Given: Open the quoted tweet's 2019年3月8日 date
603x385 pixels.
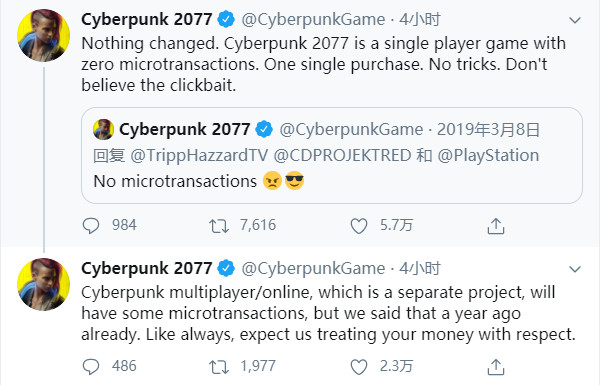Looking at the screenshot, I should 488,130.
